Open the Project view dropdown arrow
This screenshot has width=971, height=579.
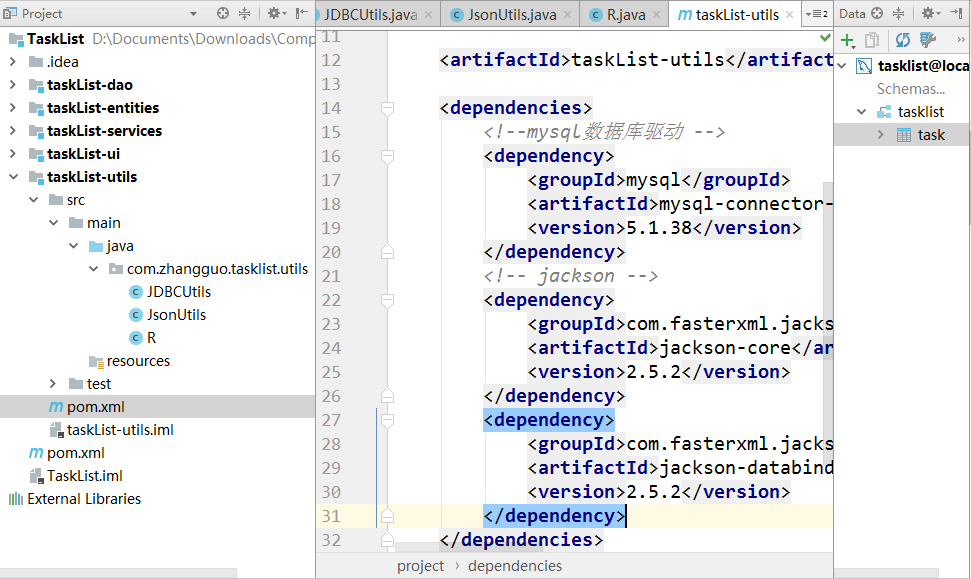193,14
